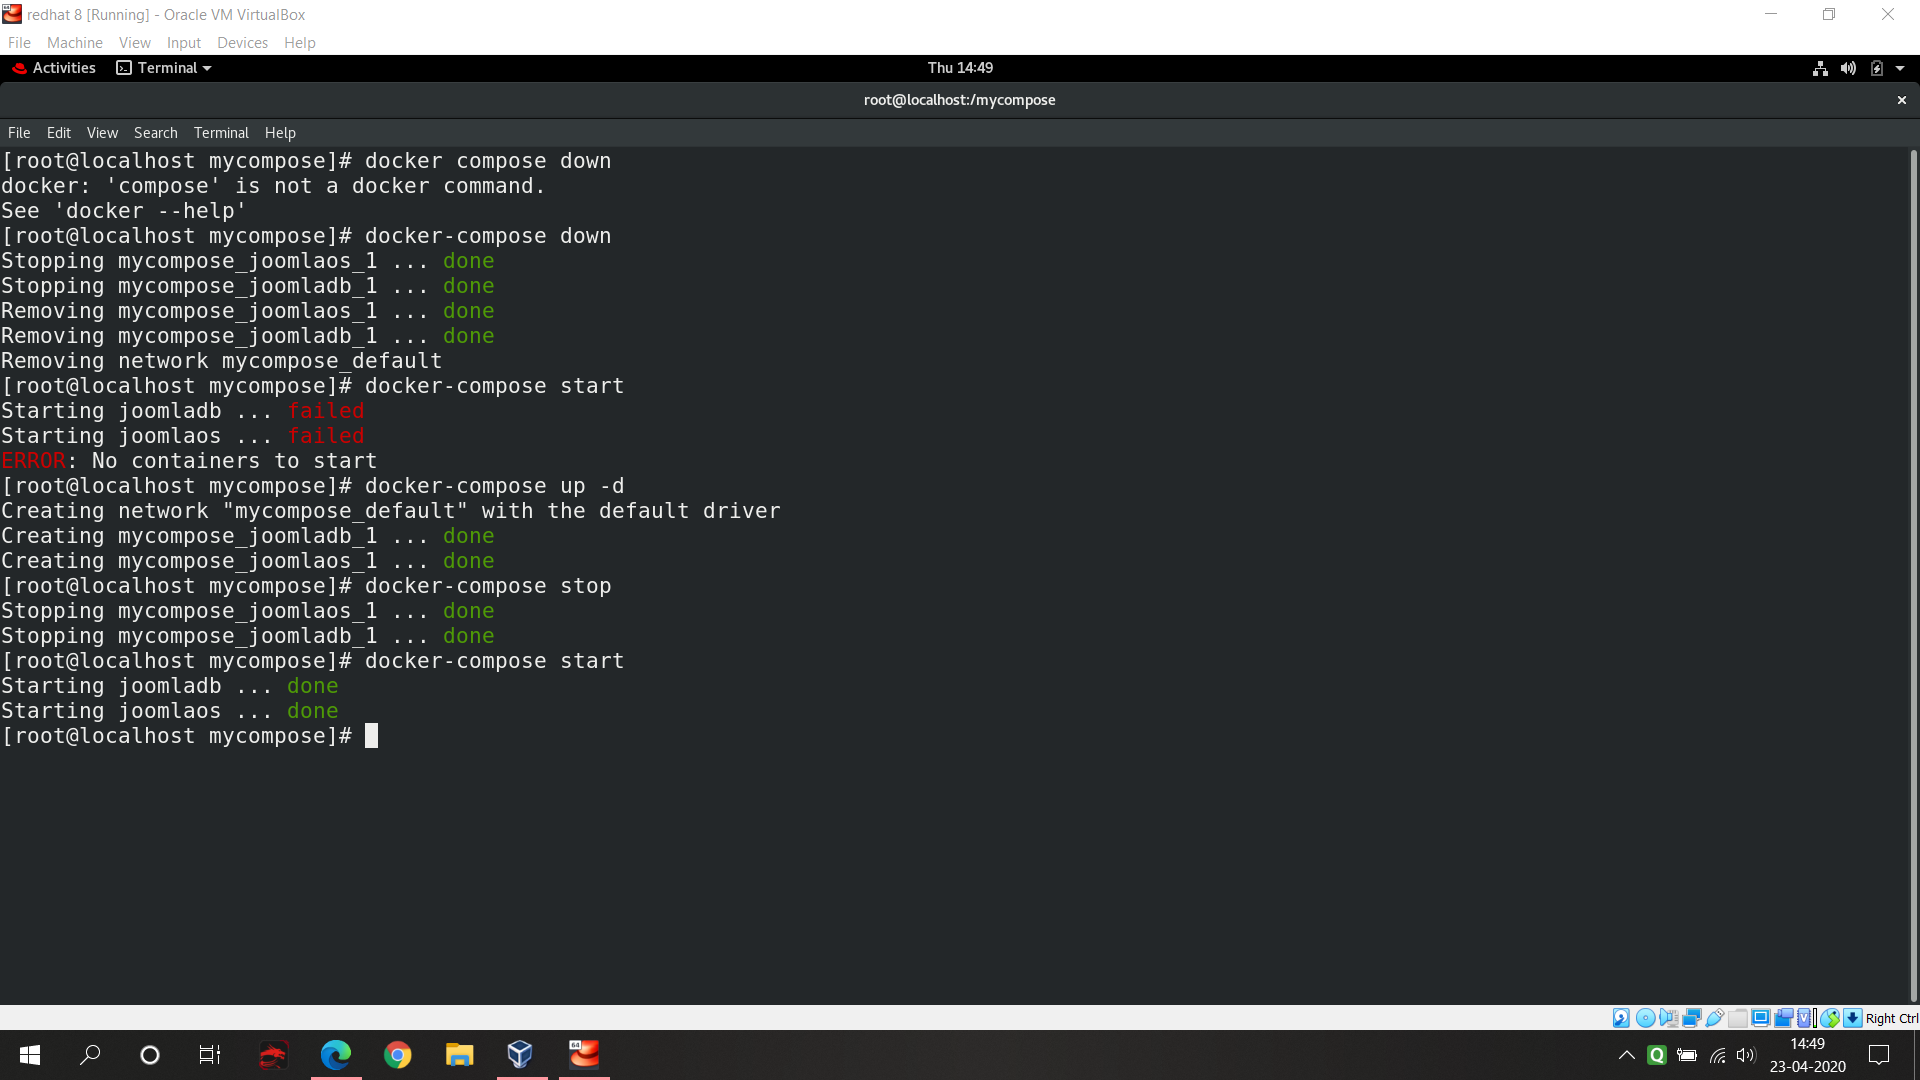Click the Activities button in top bar
Image resolution: width=1920 pixels, height=1080 pixels.
click(x=63, y=67)
